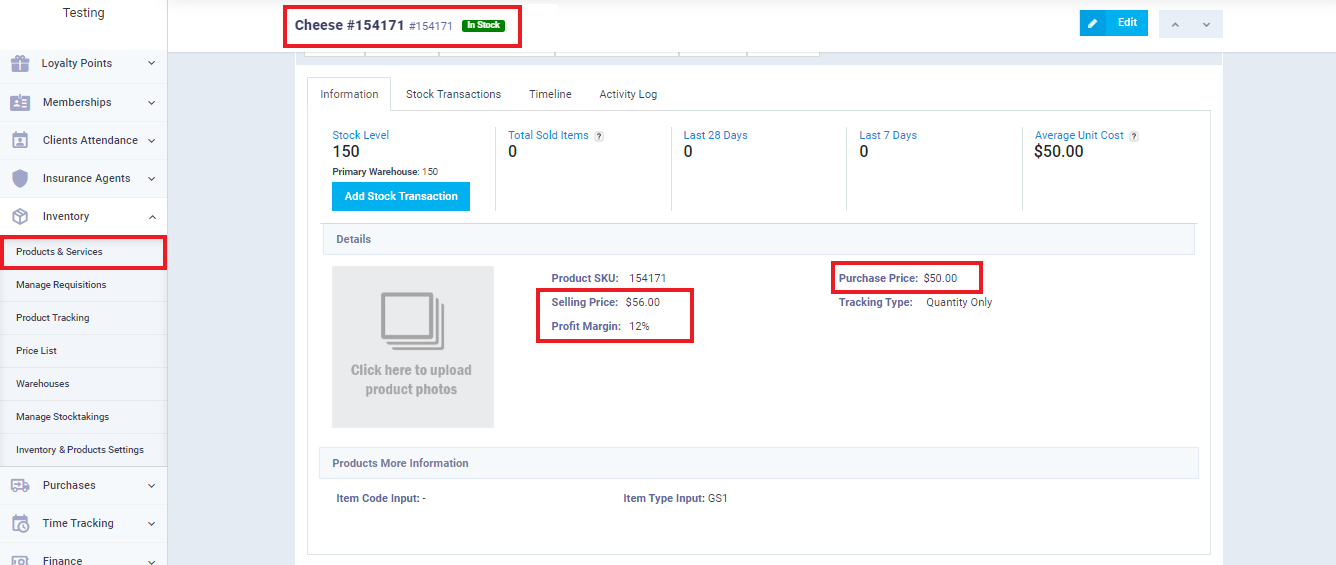
Task: Expand the Loyalty Points menu chevron
Action: [151, 64]
